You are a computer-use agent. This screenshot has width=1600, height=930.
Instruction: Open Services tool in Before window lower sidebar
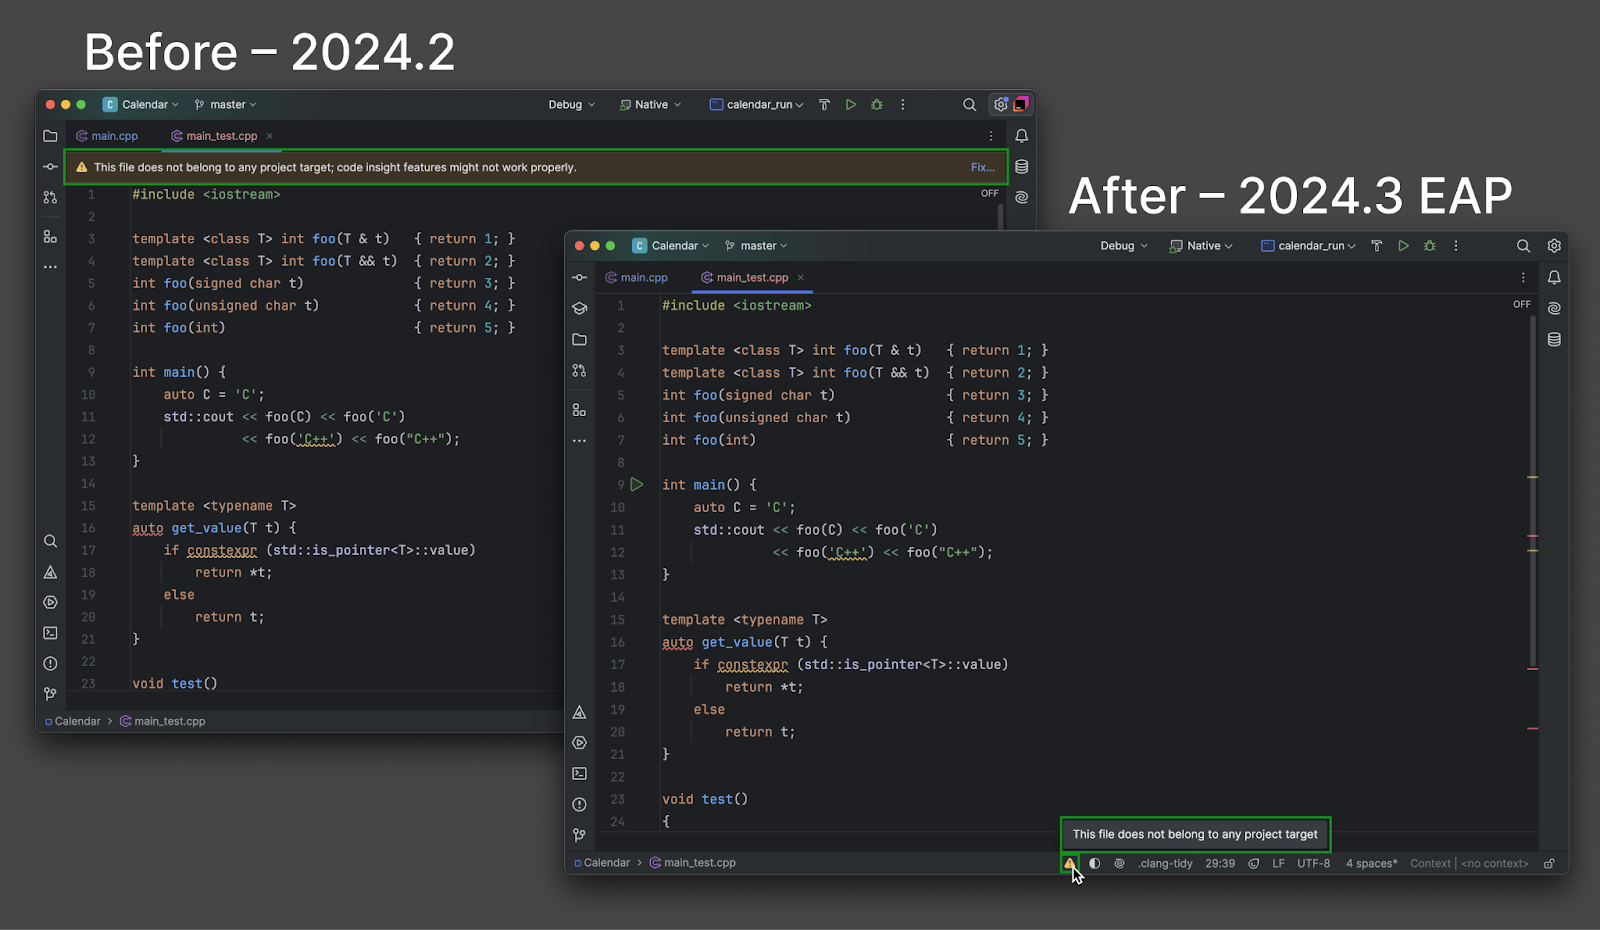50,602
